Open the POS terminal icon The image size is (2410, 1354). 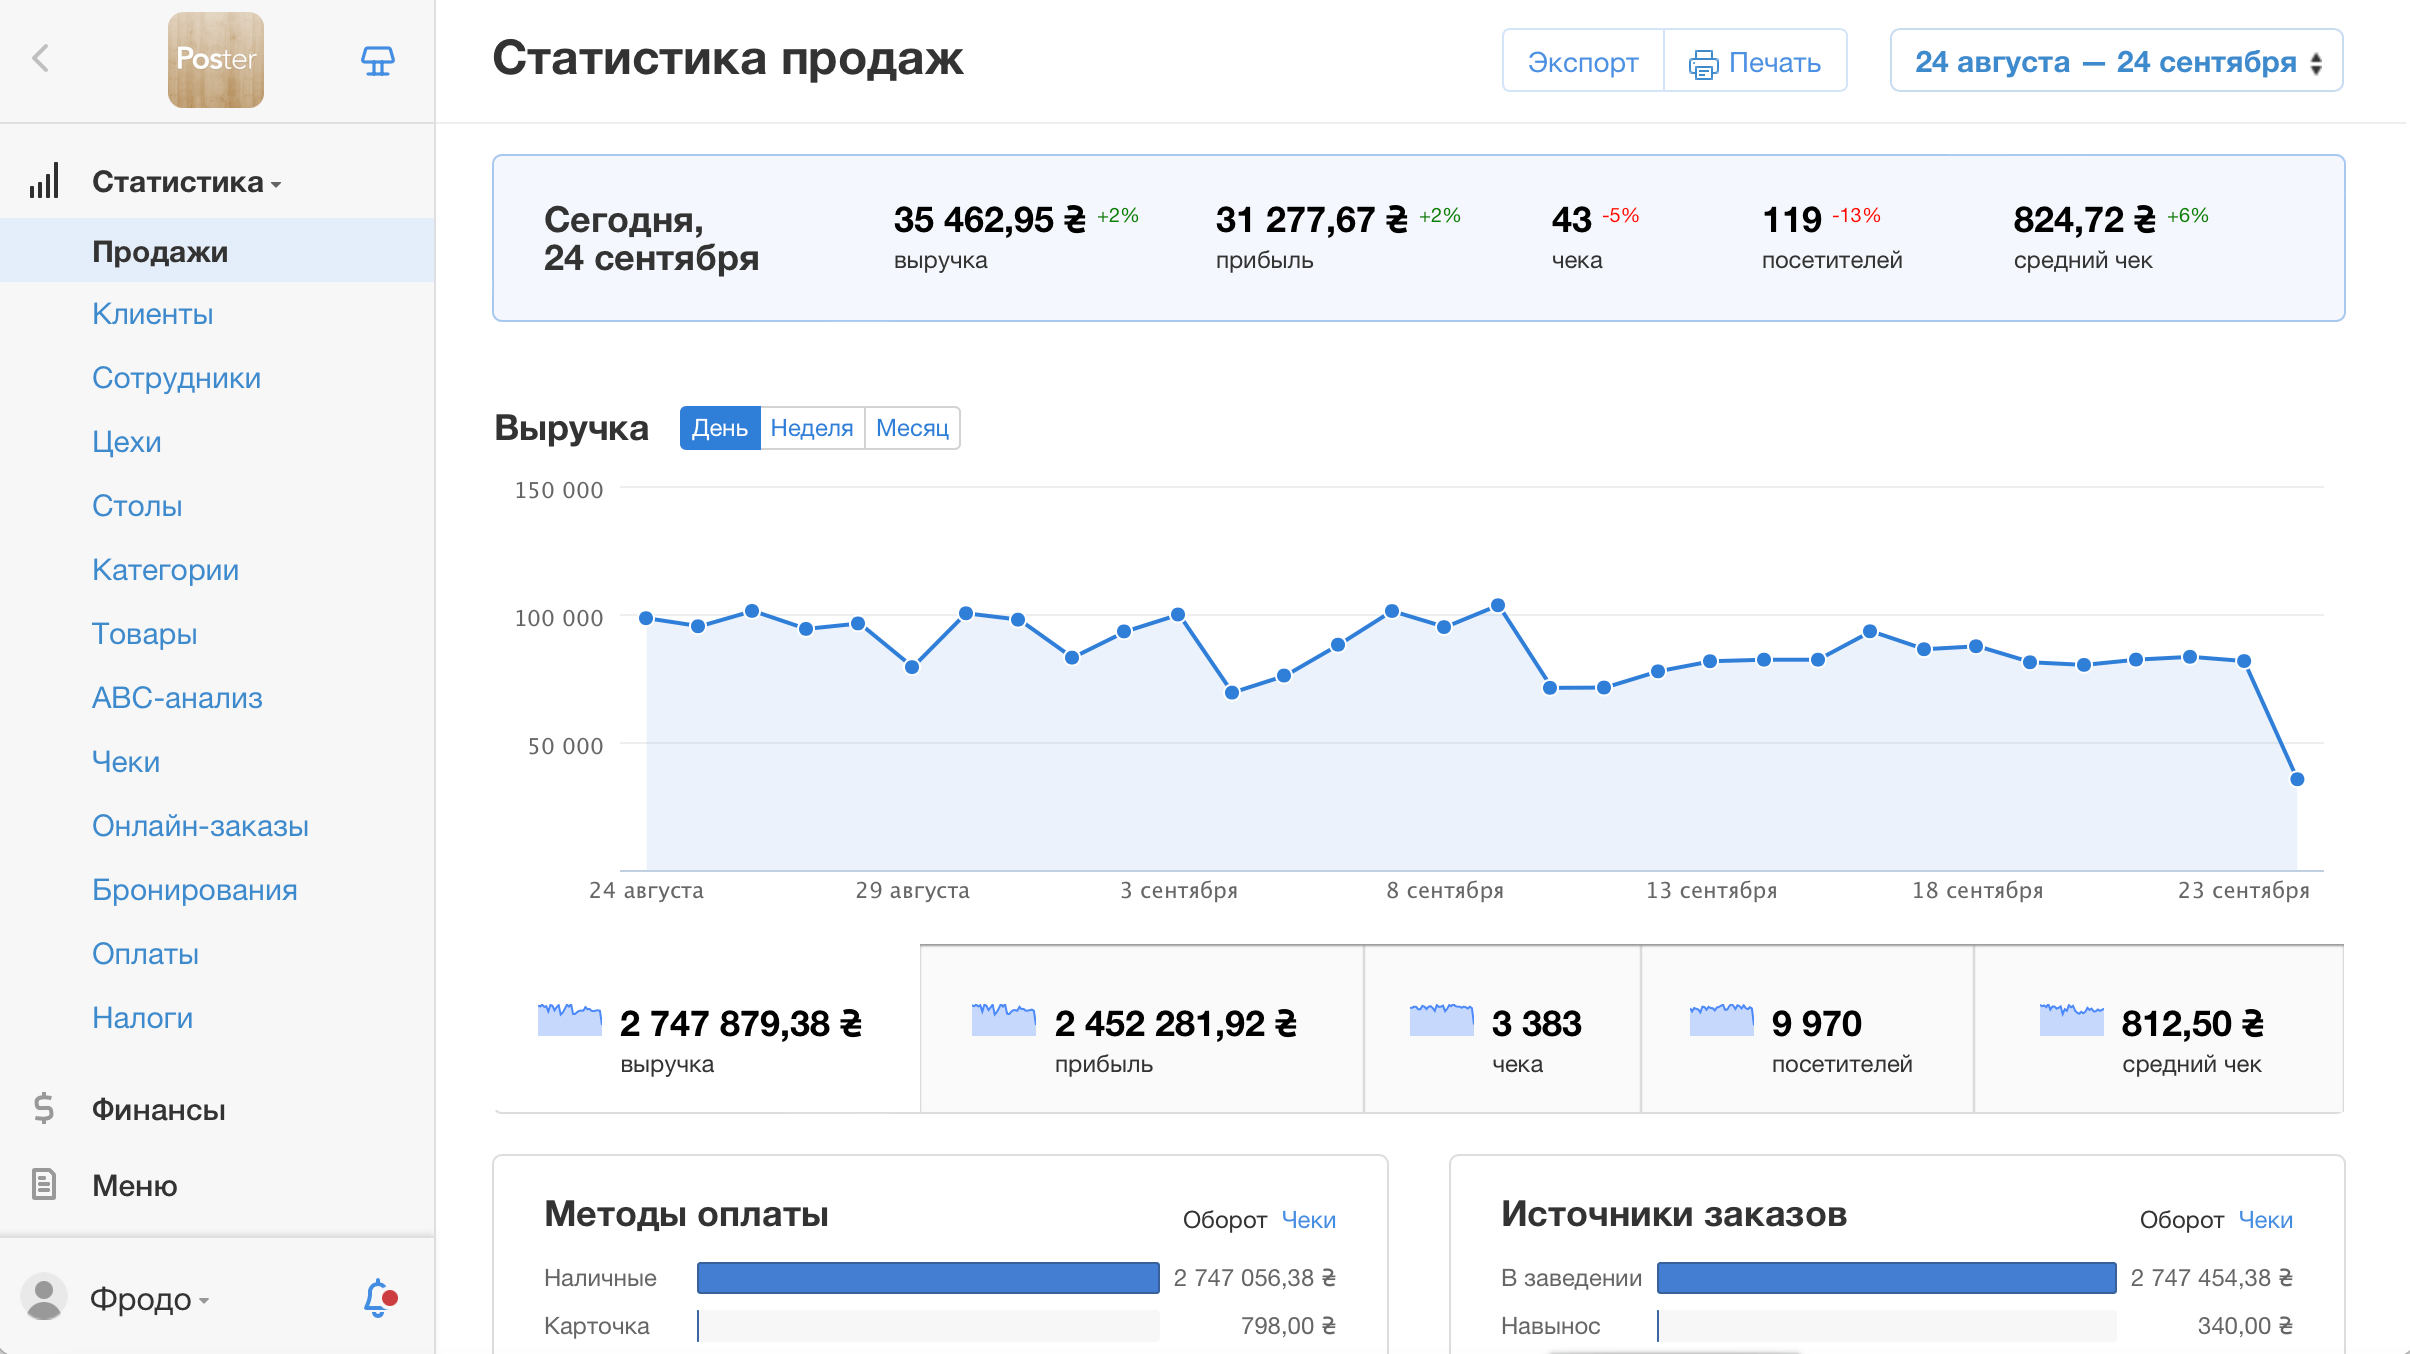point(377,61)
